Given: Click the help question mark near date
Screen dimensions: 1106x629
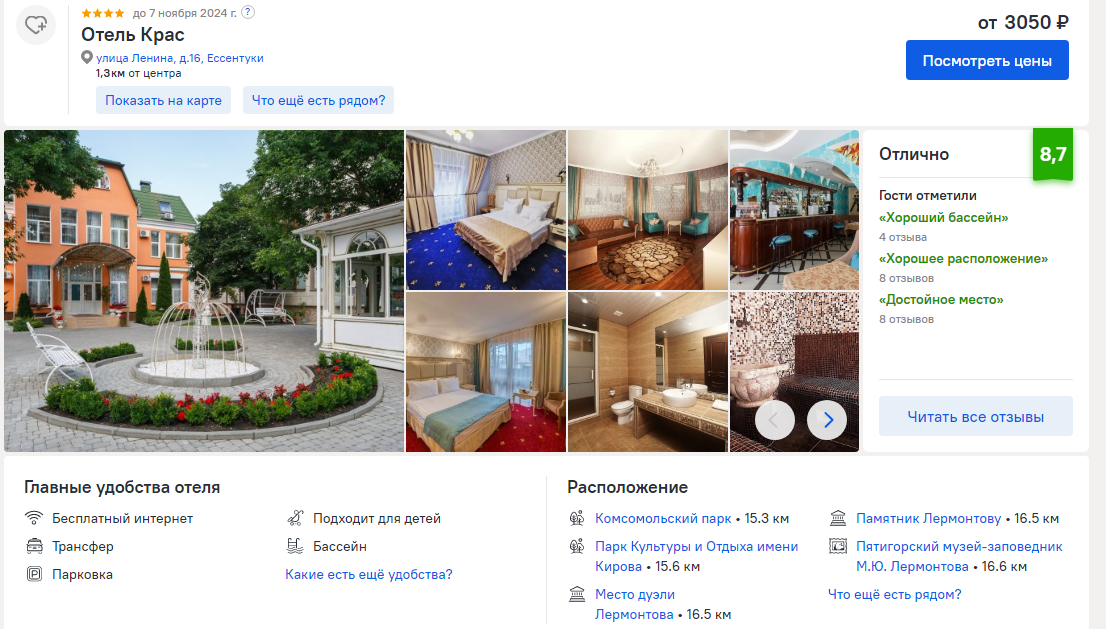Looking at the screenshot, I should (x=248, y=12).
